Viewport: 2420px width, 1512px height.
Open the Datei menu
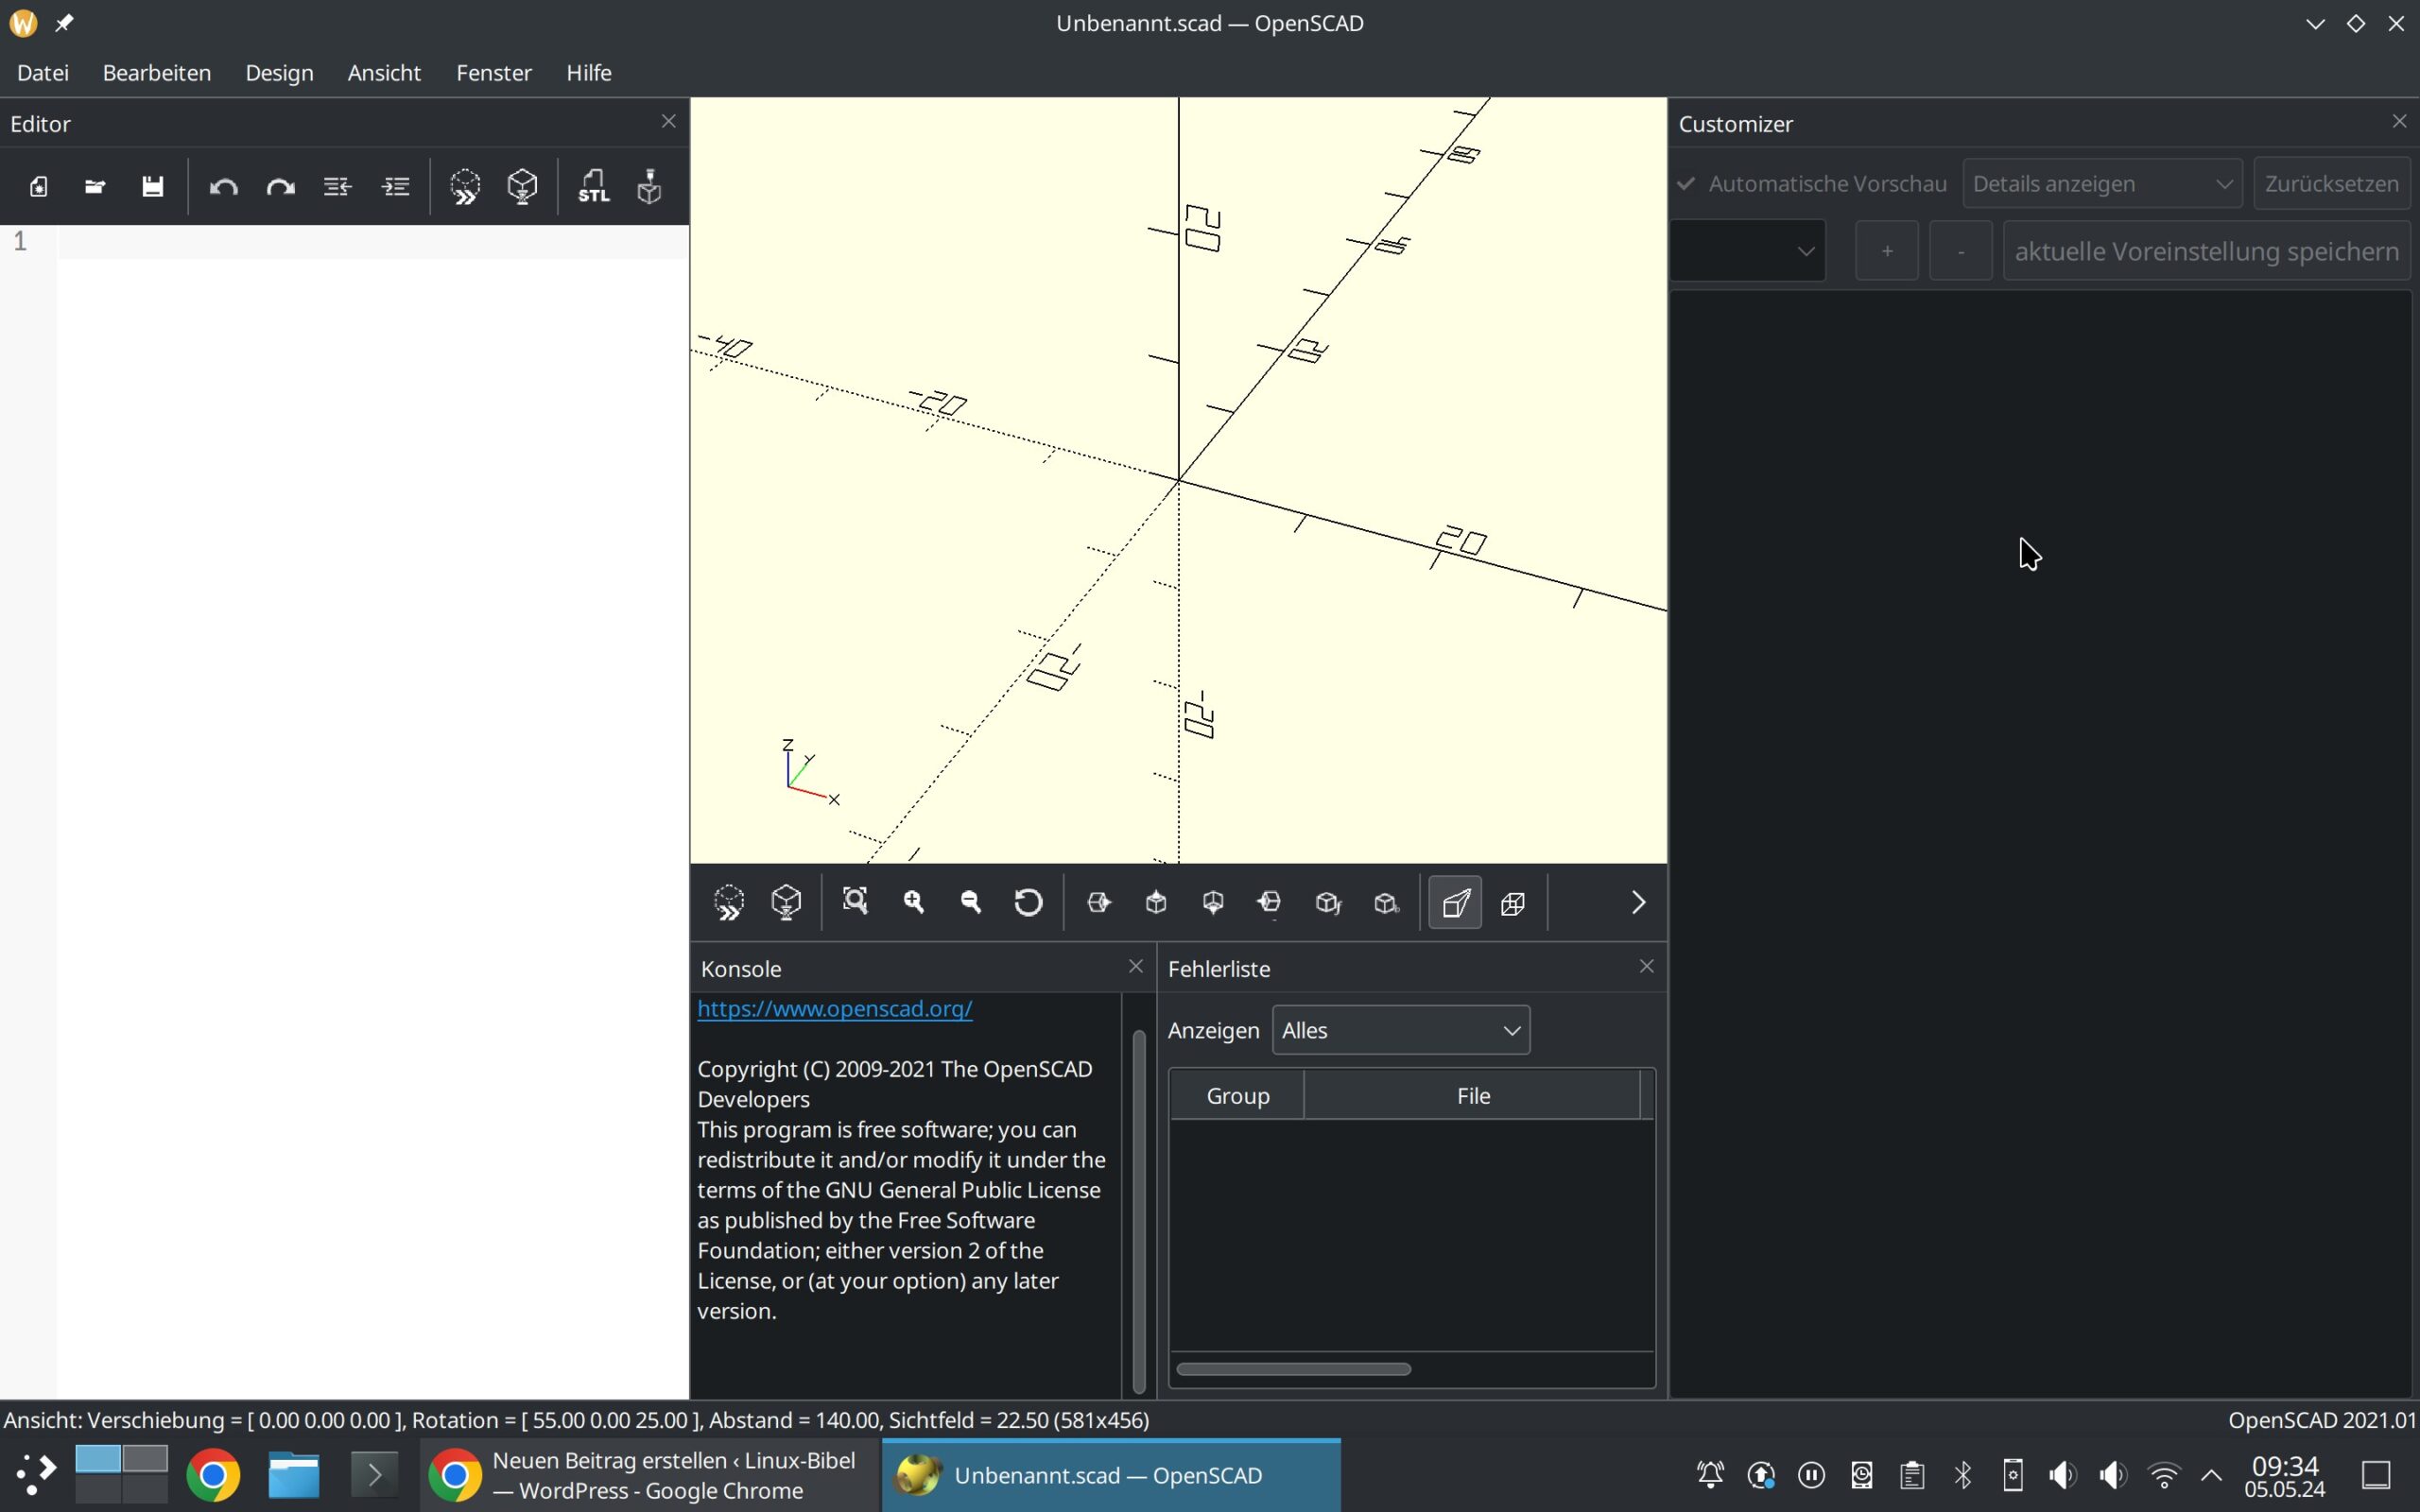point(43,72)
